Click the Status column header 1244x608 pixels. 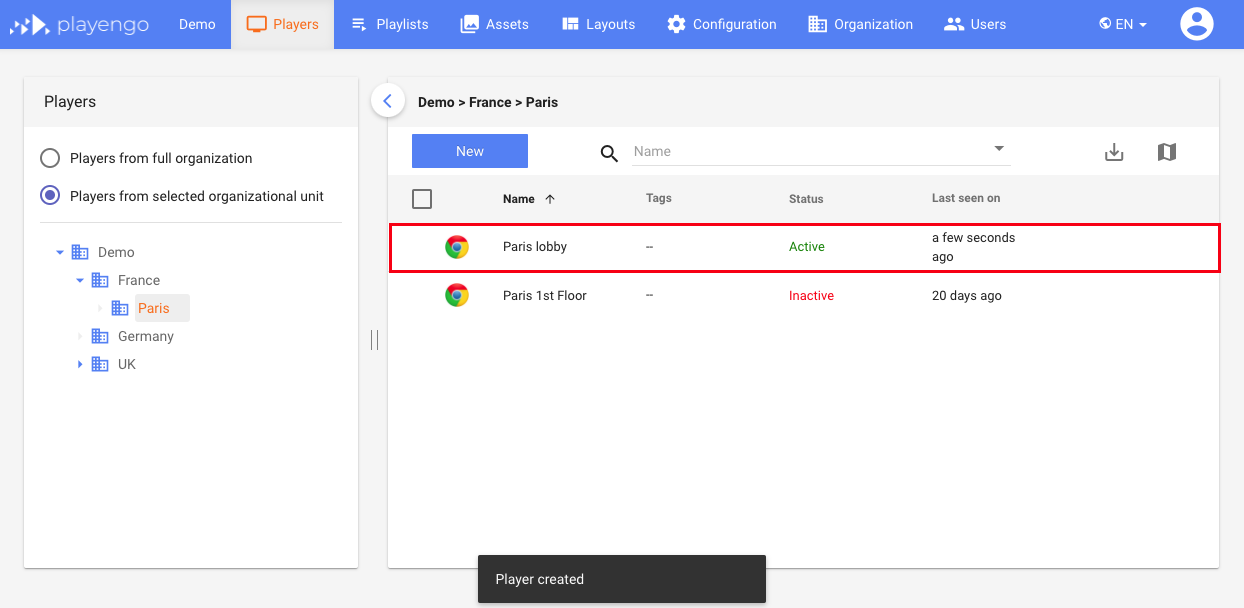click(806, 199)
